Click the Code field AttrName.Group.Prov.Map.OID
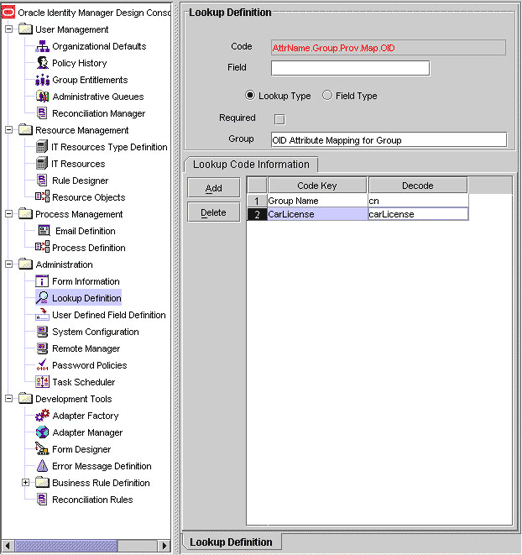 pyautogui.click(x=388, y=48)
